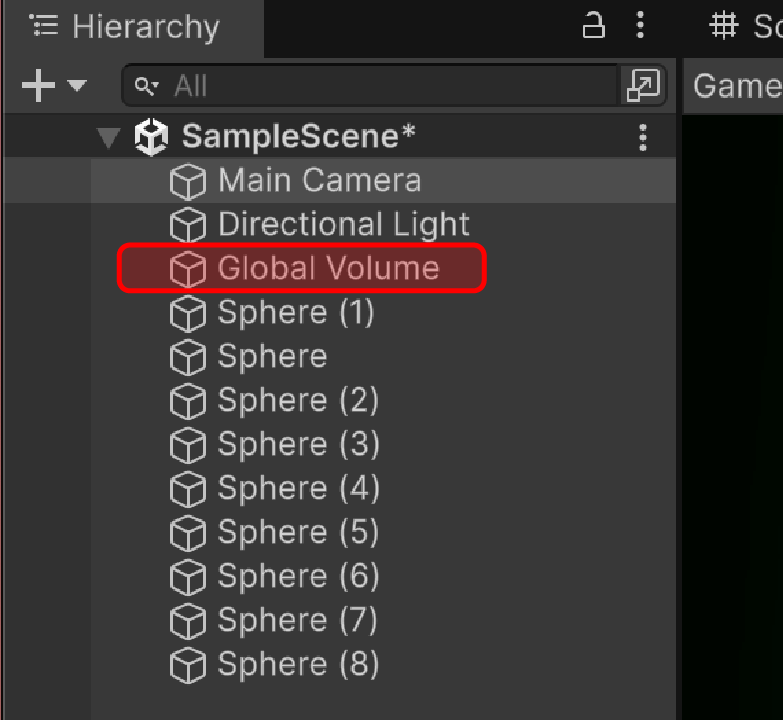Select the Sphere (7) object
The image size is (784, 720).
[x=297, y=621]
